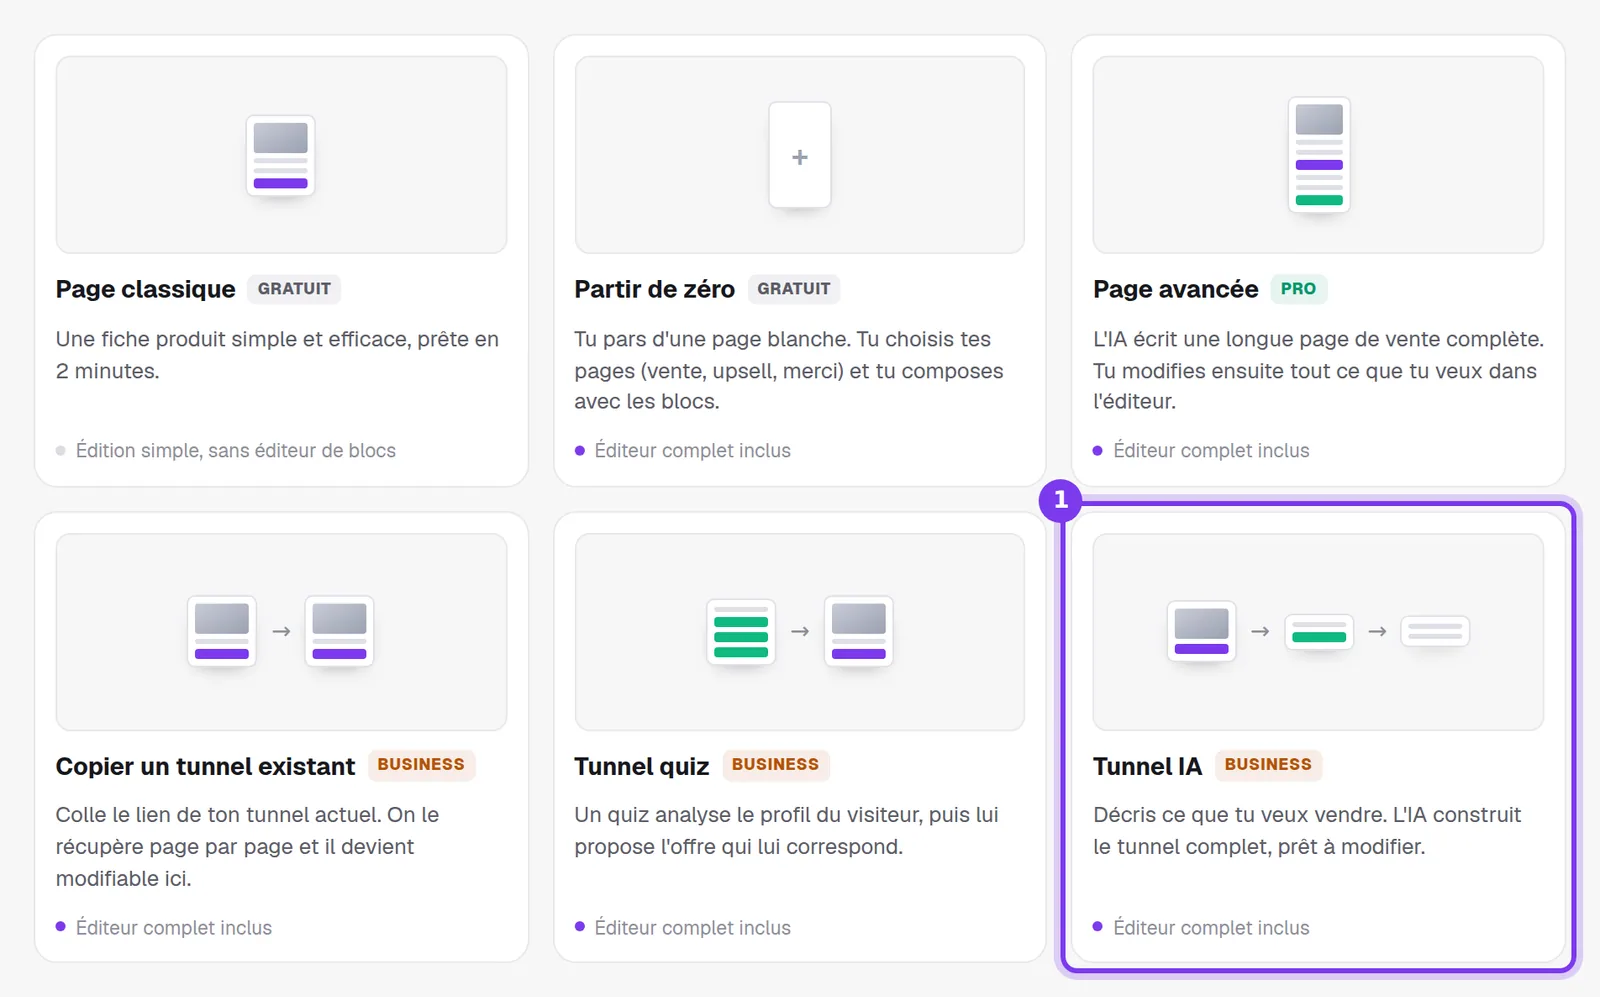The image size is (1600, 997).
Task: Pick the Tunnel quiz title
Action: (642, 766)
